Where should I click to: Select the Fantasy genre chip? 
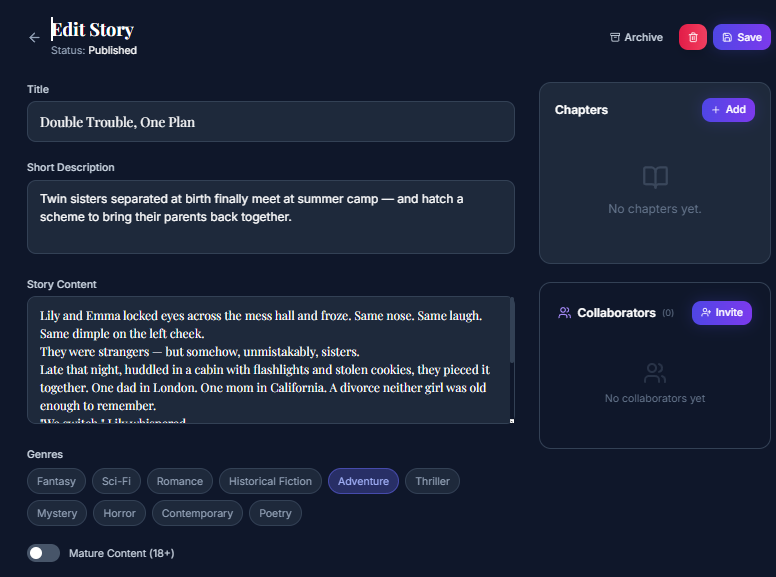[x=56, y=481]
